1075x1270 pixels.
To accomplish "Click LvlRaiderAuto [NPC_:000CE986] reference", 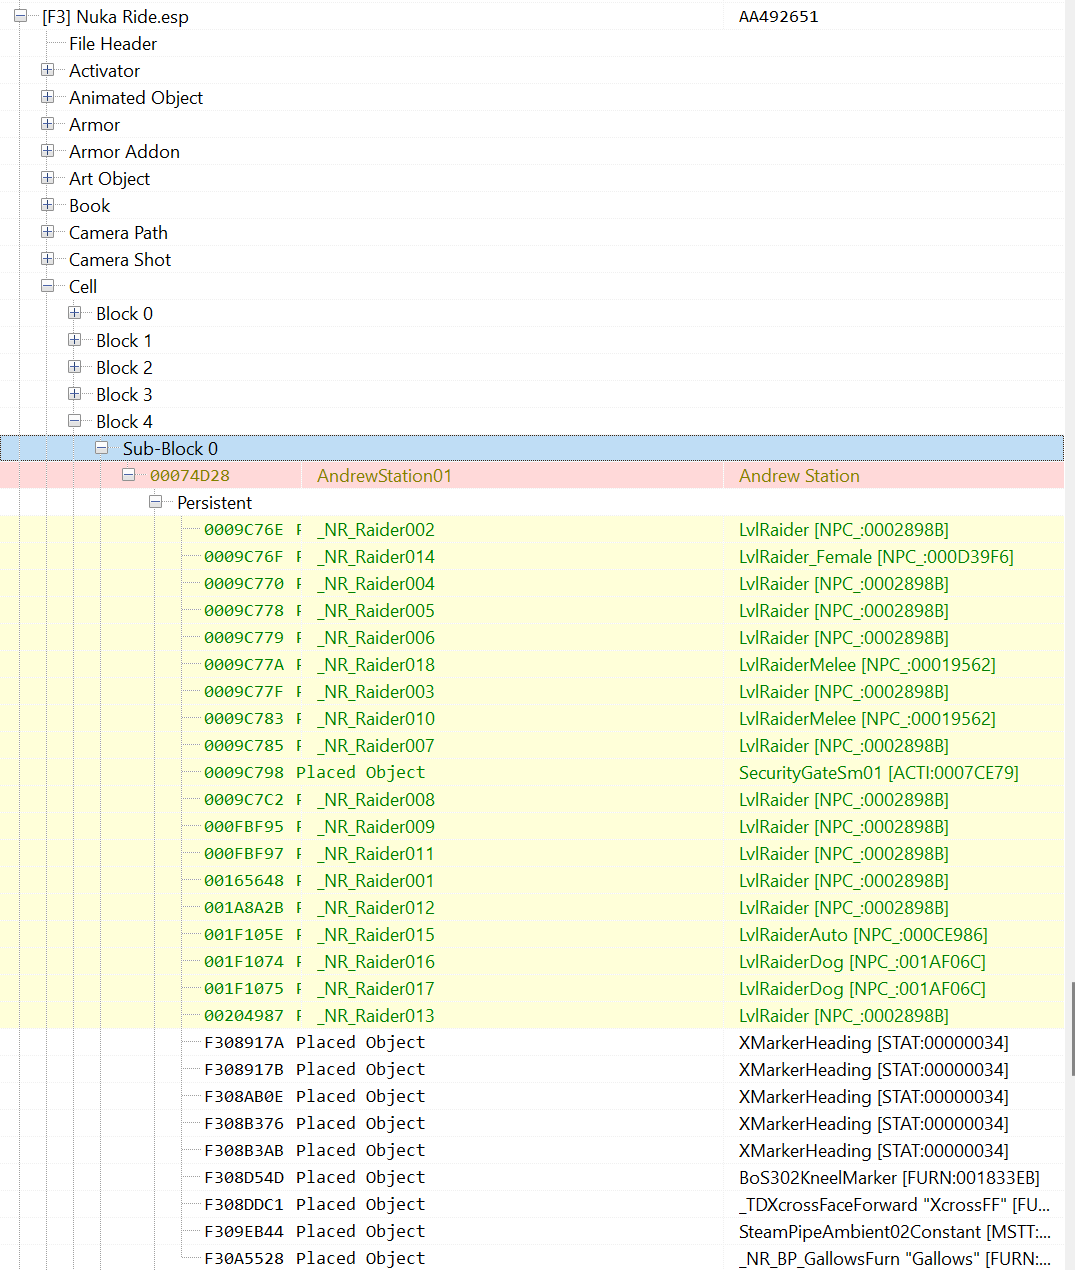I will click(863, 935).
